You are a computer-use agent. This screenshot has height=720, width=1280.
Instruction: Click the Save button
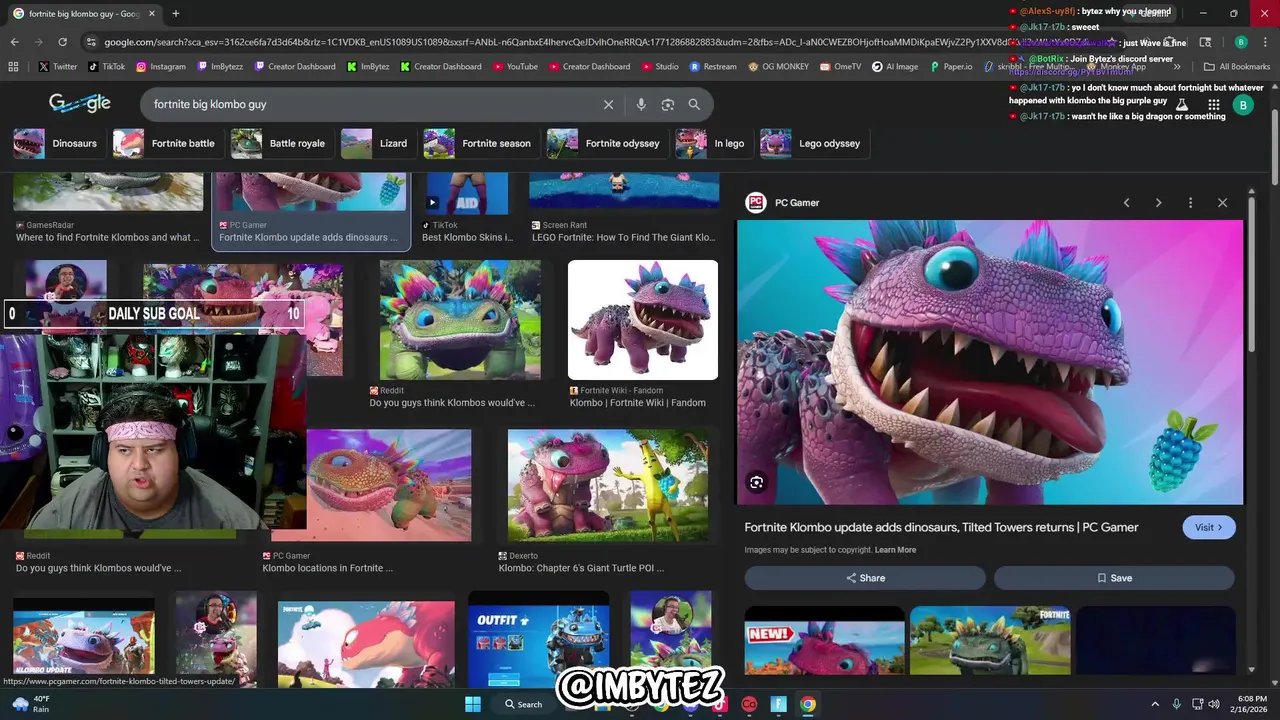[1114, 578]
